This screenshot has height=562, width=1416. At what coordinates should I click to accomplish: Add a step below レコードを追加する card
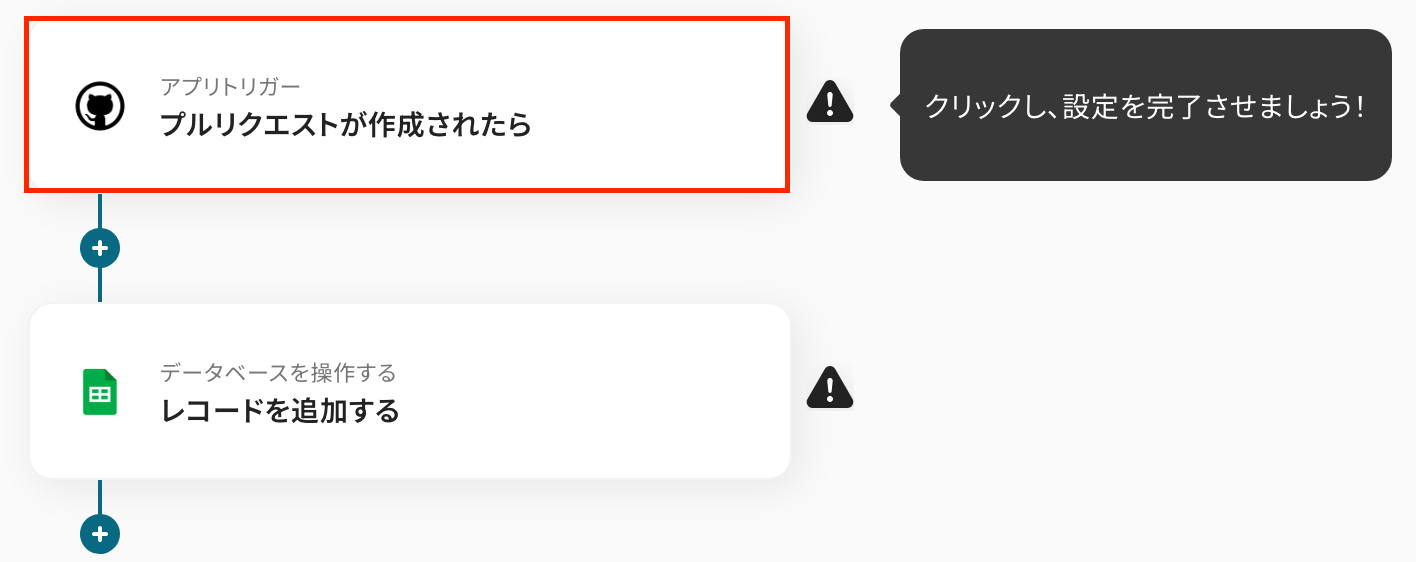point(100,533)
